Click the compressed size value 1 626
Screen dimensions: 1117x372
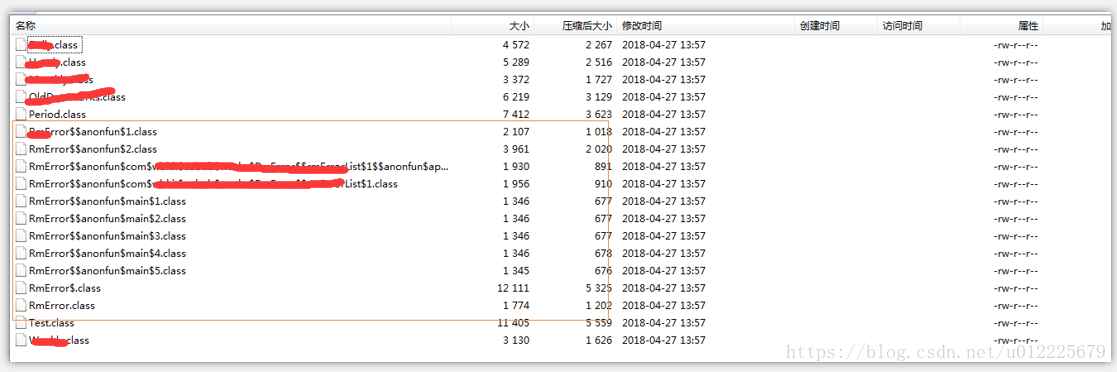(x=598, y=340)
